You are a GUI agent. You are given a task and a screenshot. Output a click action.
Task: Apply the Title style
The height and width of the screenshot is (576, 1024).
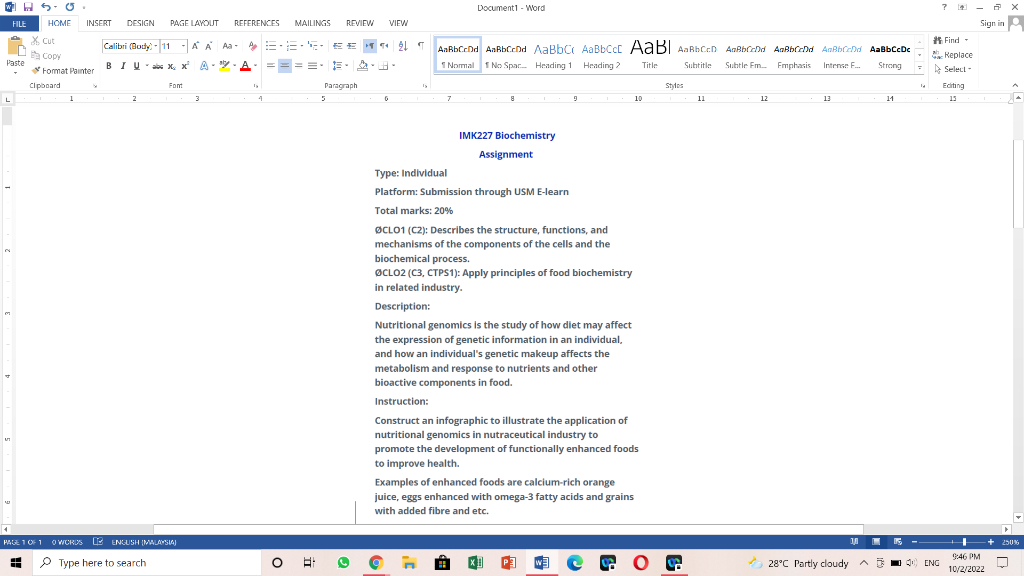(x=650, y=55)
